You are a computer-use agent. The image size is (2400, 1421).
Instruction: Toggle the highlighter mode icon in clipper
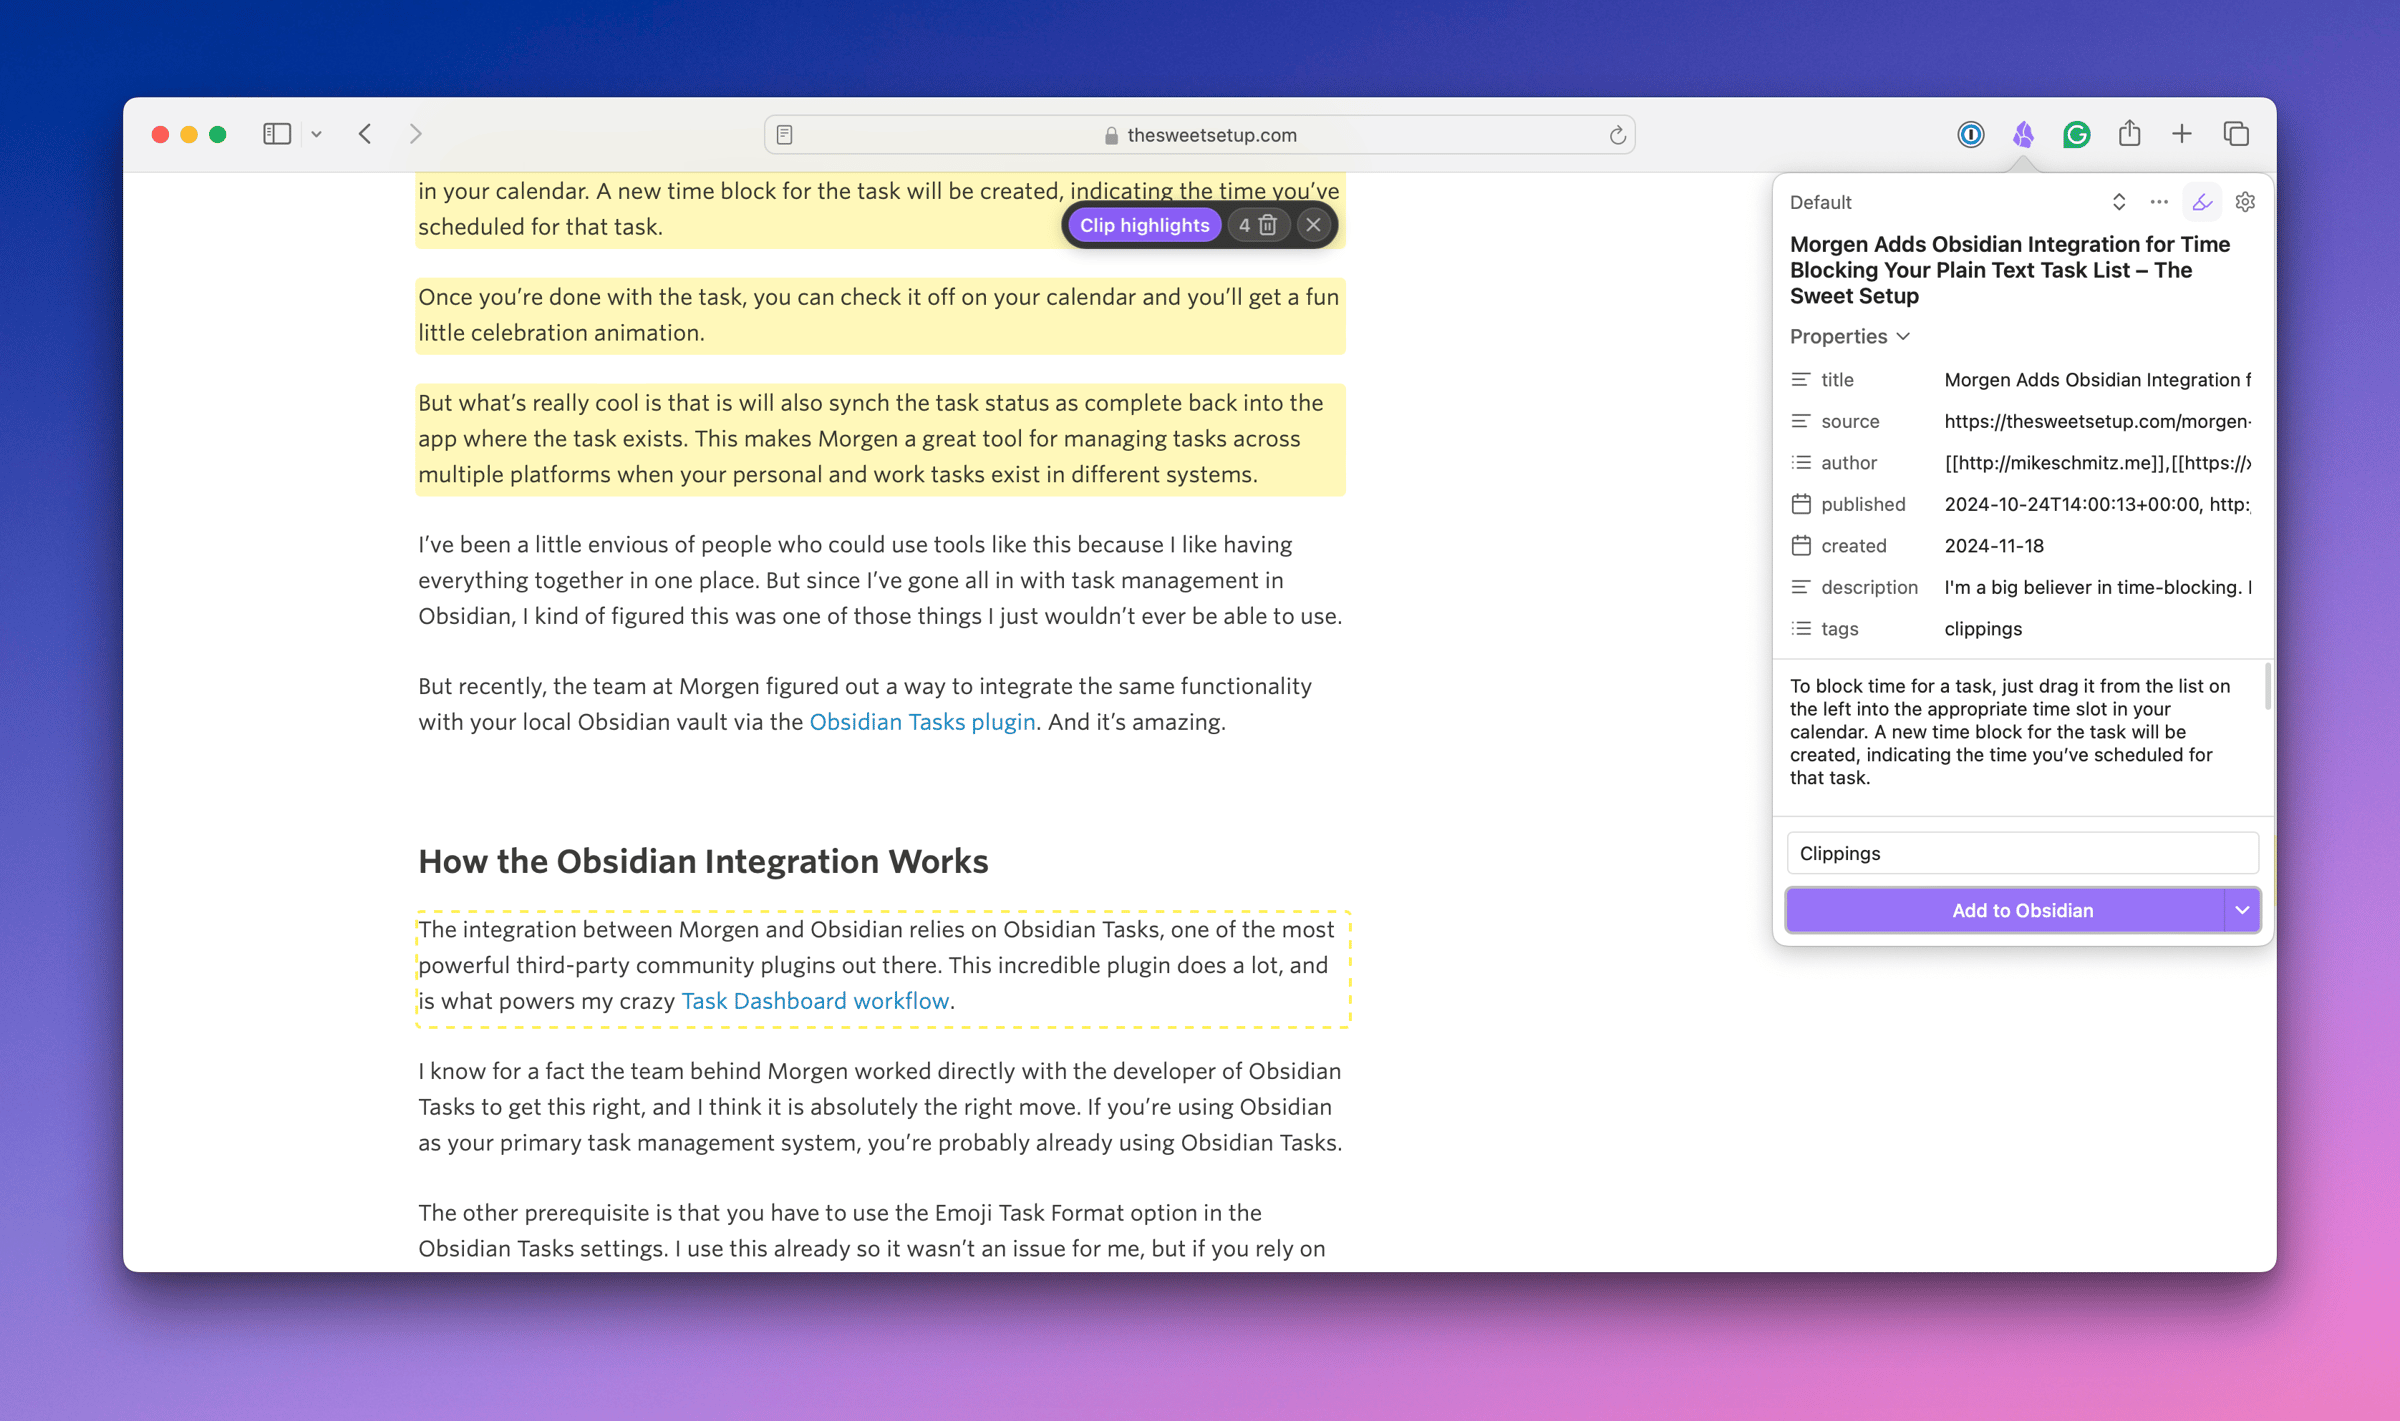pyautogui.click(x=2202, y=202)
